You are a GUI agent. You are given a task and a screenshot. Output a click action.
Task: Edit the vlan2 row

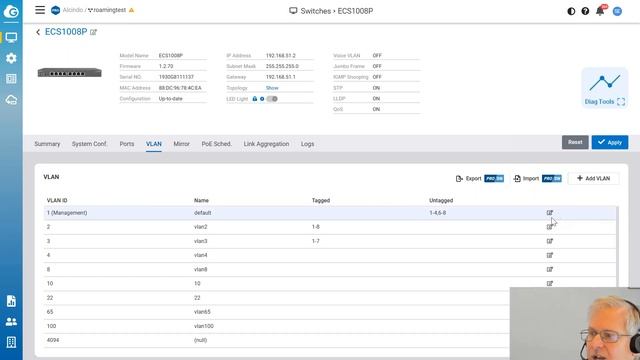tap(549, 227)
